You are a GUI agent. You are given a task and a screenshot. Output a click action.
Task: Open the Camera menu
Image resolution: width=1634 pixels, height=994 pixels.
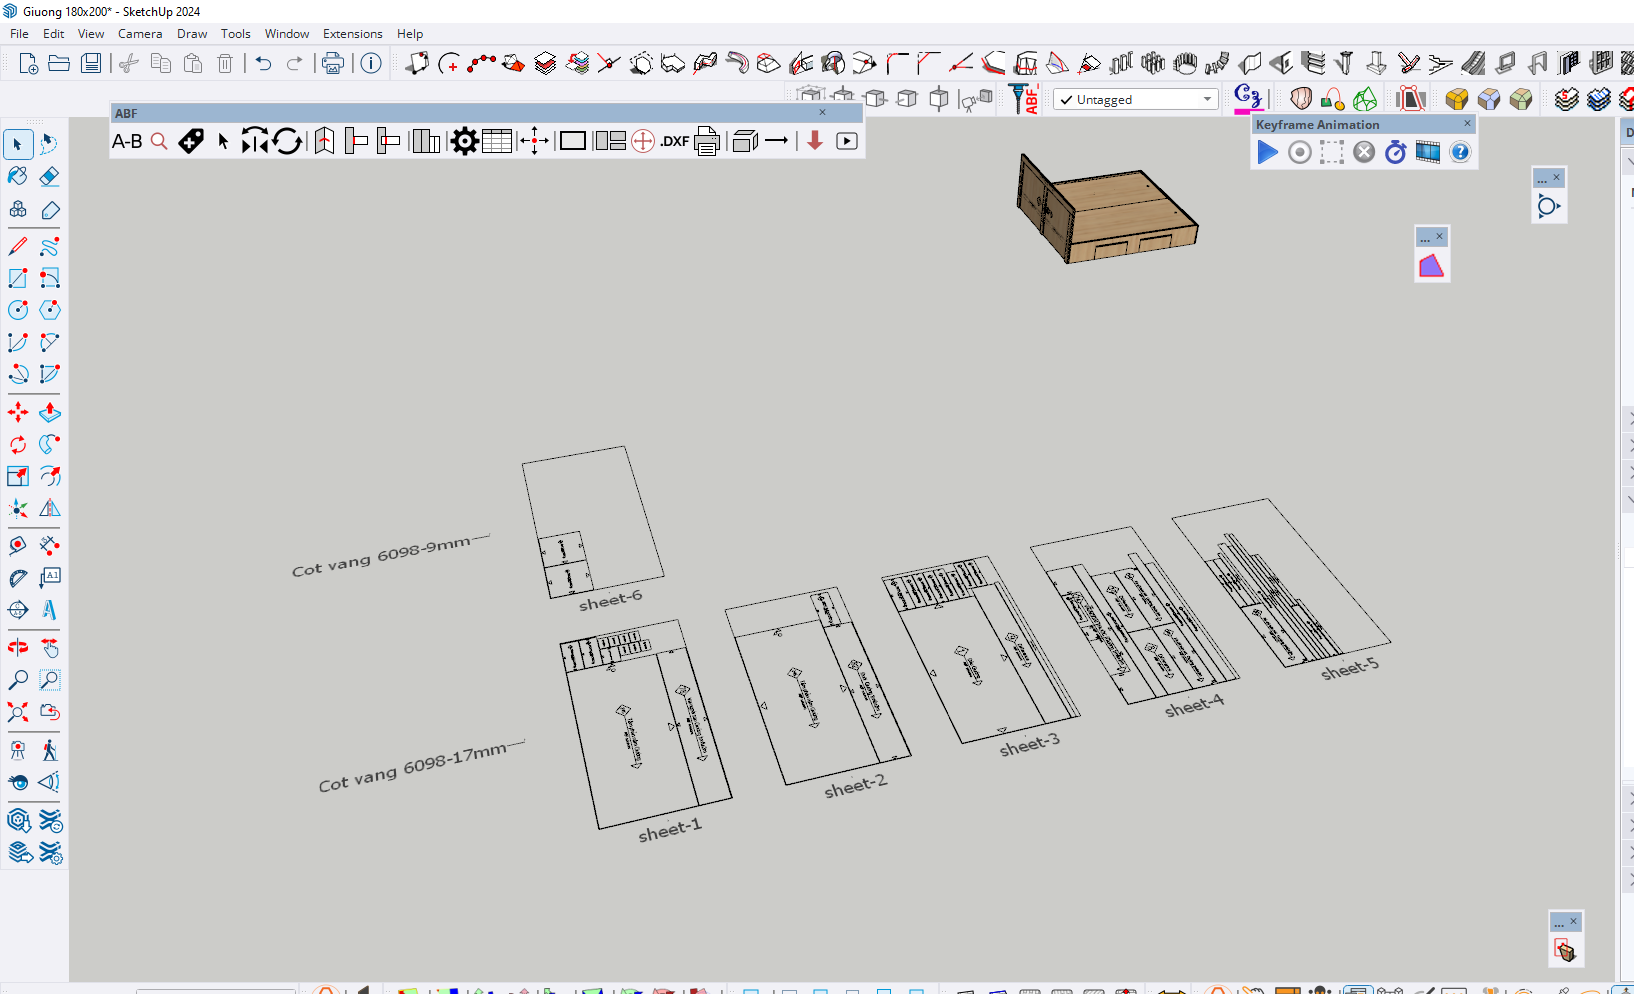(140, 34)
